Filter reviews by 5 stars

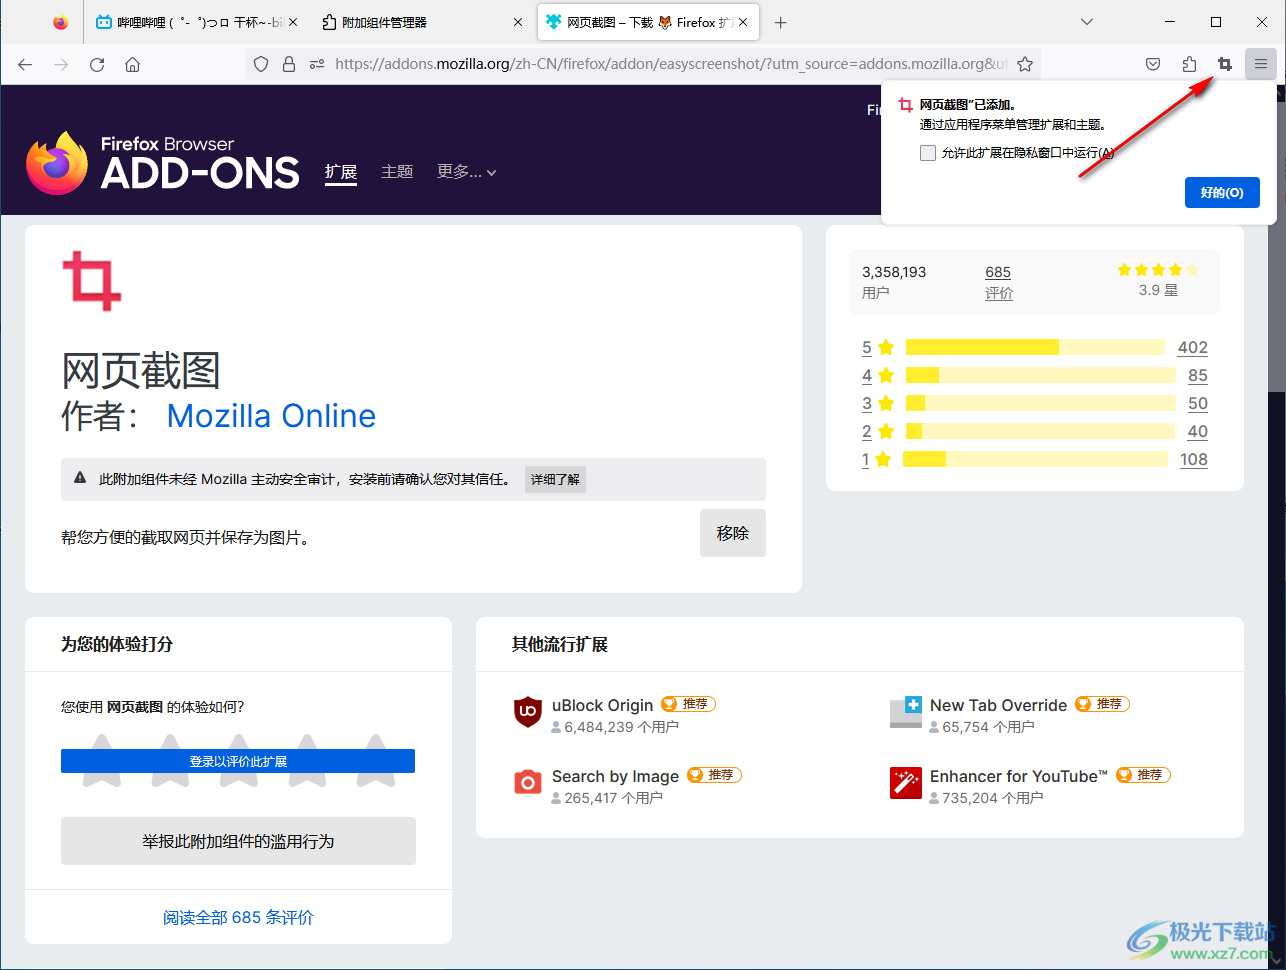[877, 347]
